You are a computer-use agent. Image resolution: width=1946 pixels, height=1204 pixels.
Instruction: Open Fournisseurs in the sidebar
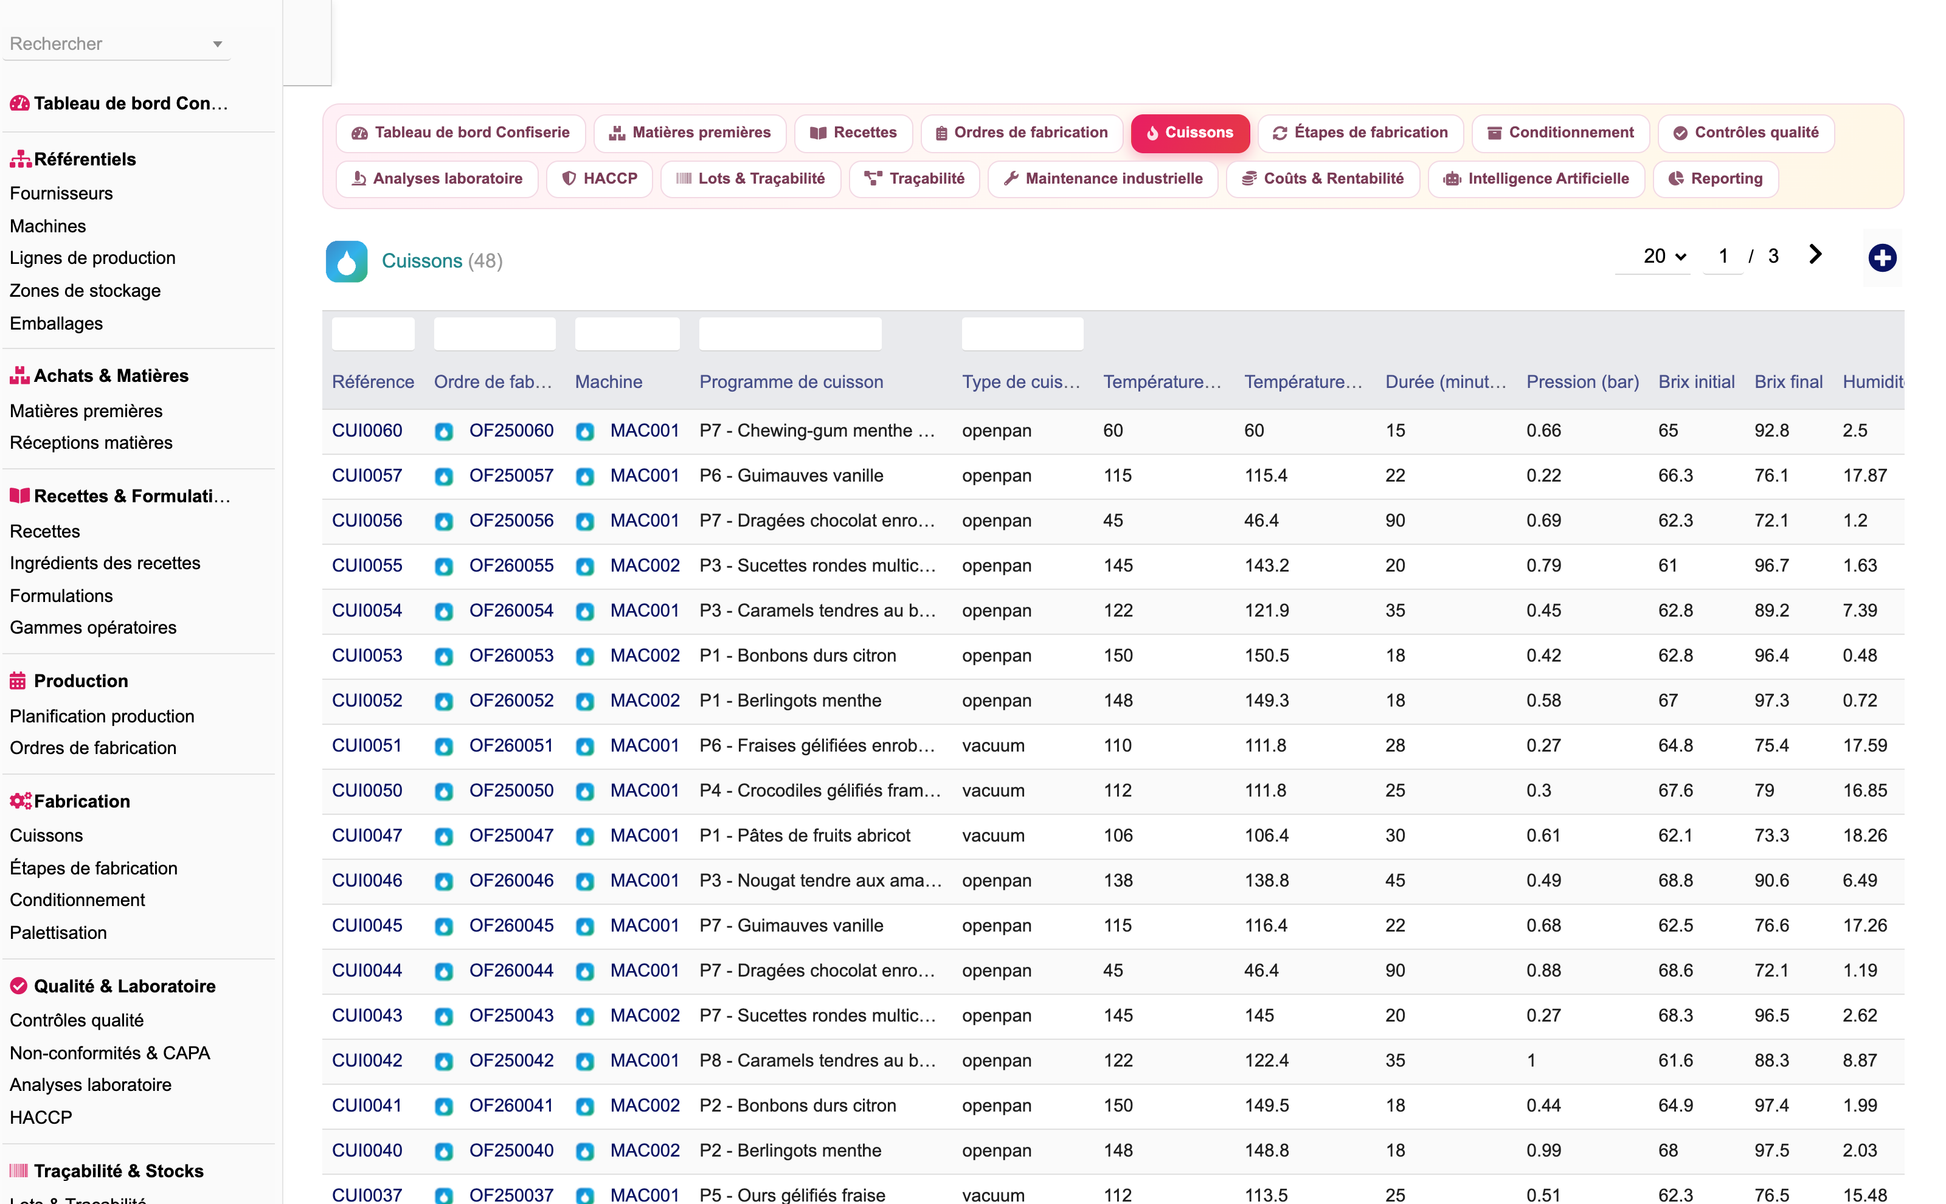point(61,194)
